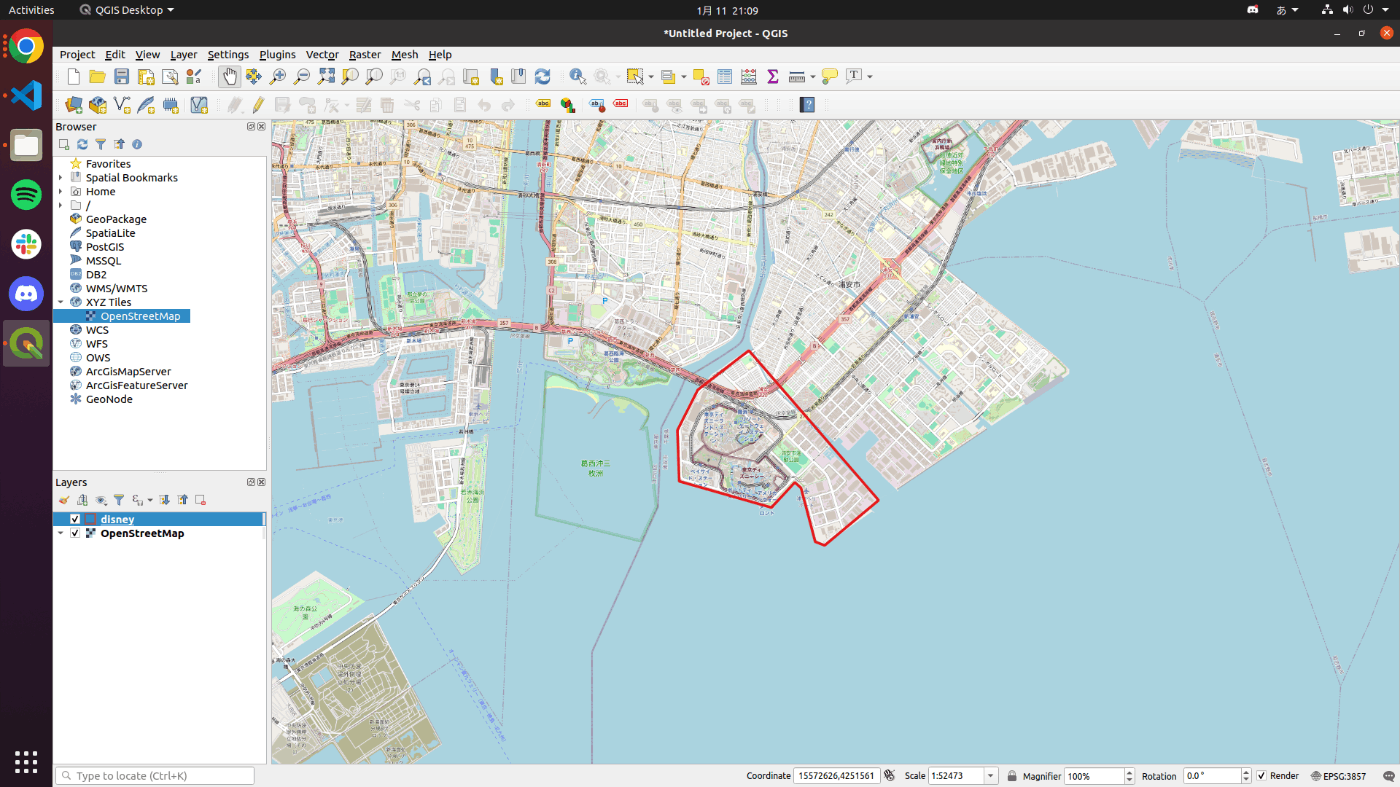1400x787 pixels.
Task: Click the Filter Browser funnel icon
Action: (100, 145)
